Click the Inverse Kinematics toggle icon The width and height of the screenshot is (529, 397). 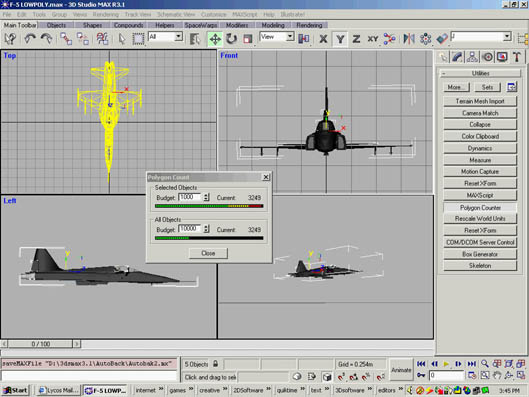389,39
